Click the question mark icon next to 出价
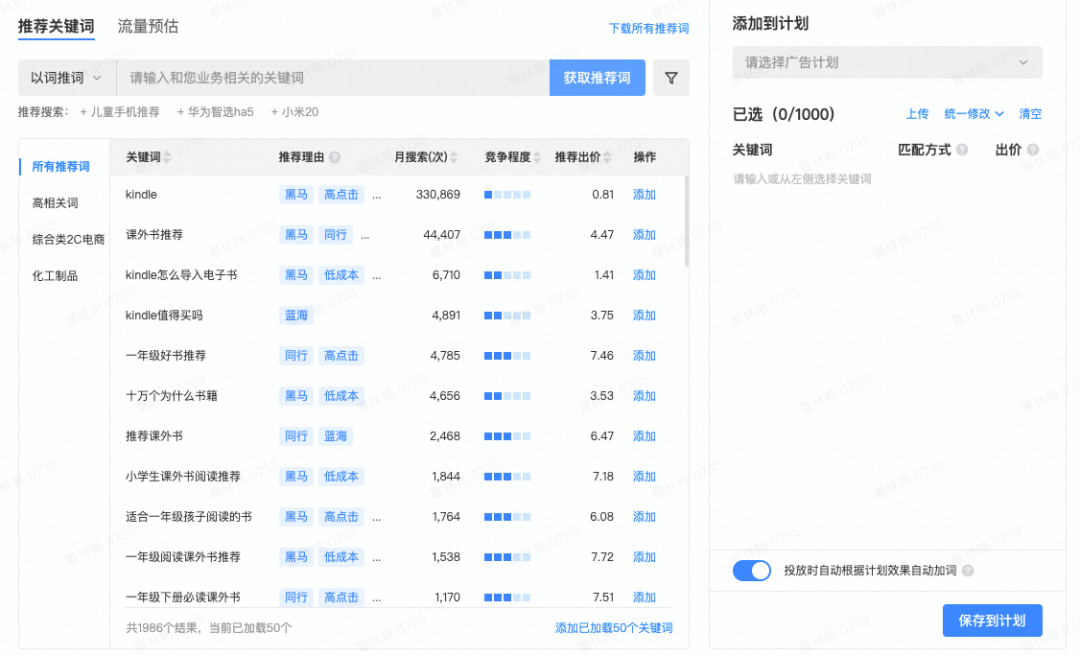The image size is (1080, 656). pyautogui.click(x=1033, y=150)
